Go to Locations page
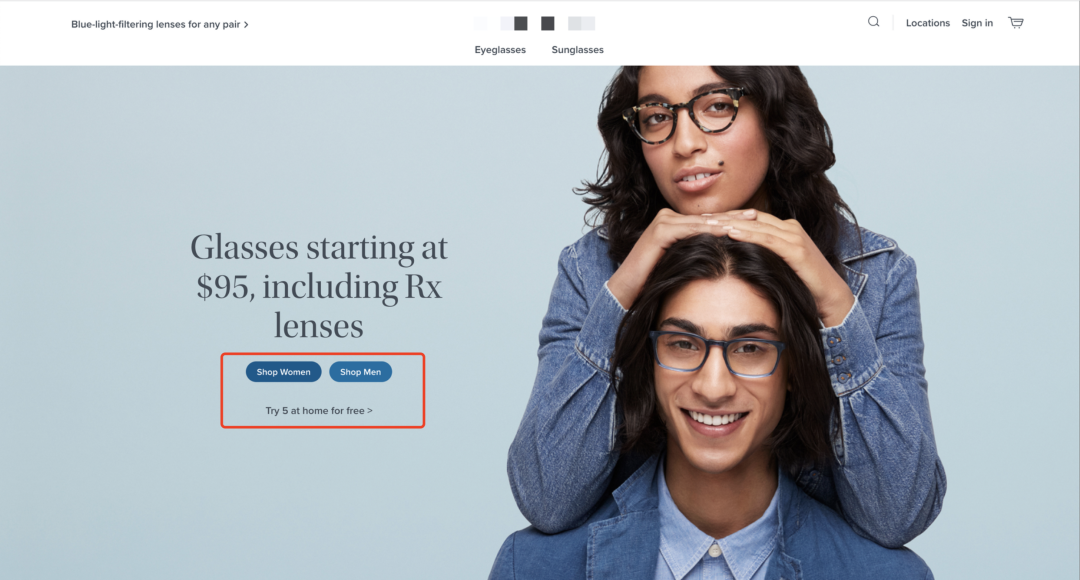This screenshot has height=580, width=1080. coord(927,23)
